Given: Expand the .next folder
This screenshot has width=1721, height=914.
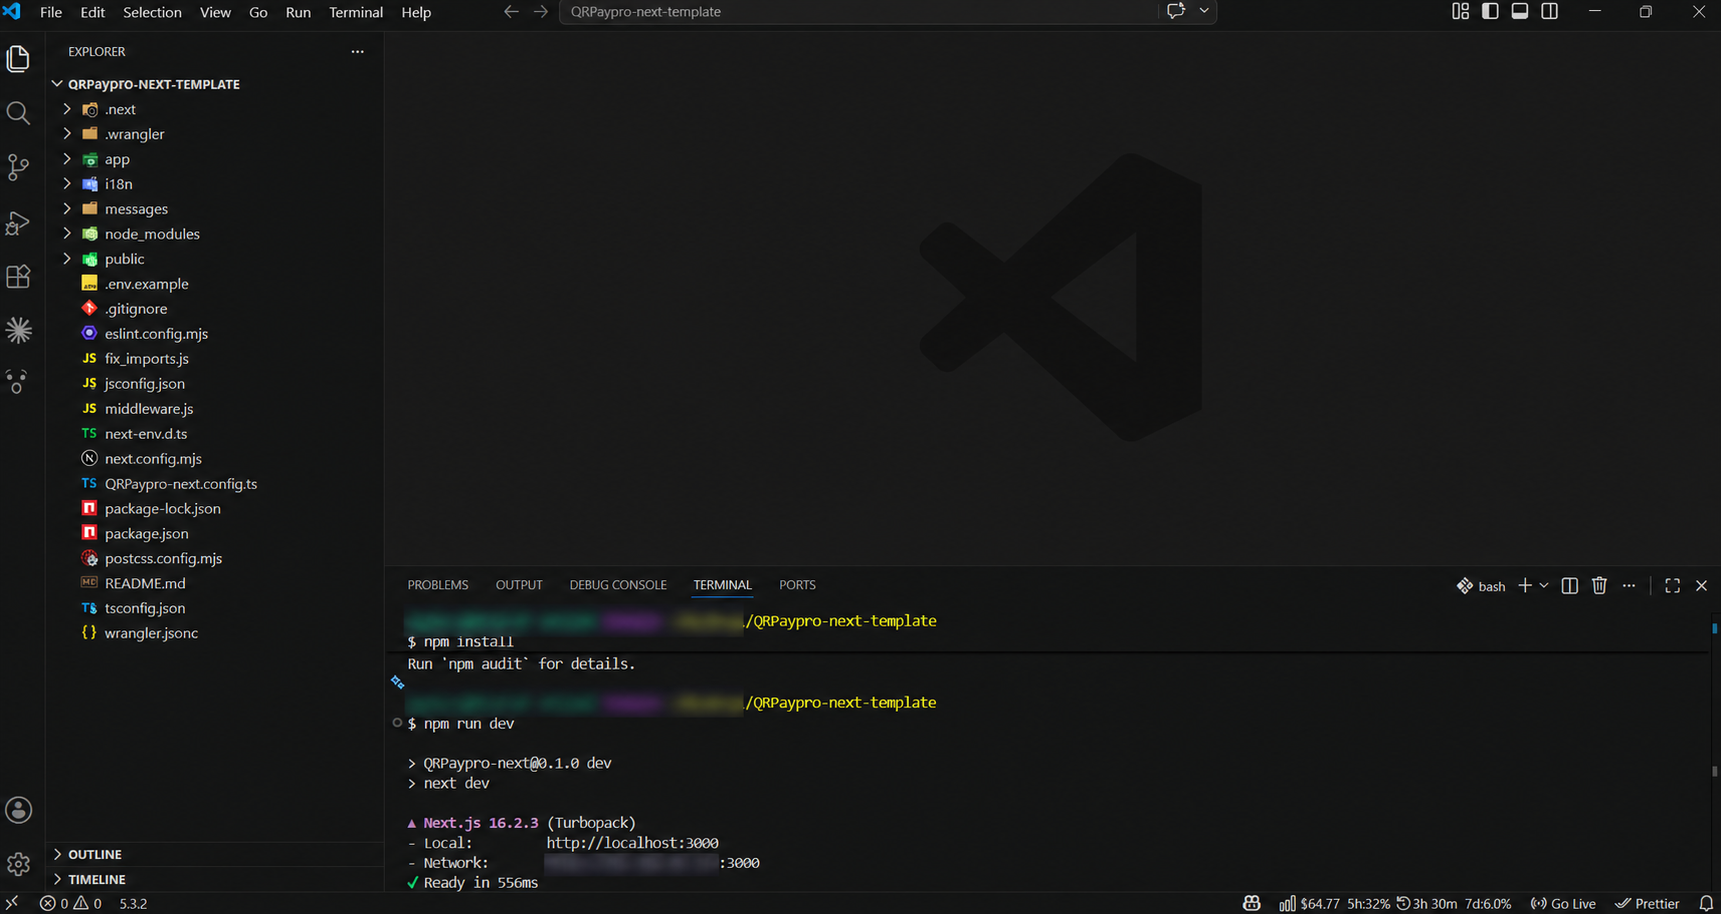Looking at the screenshot, I should tap(67, 109).
